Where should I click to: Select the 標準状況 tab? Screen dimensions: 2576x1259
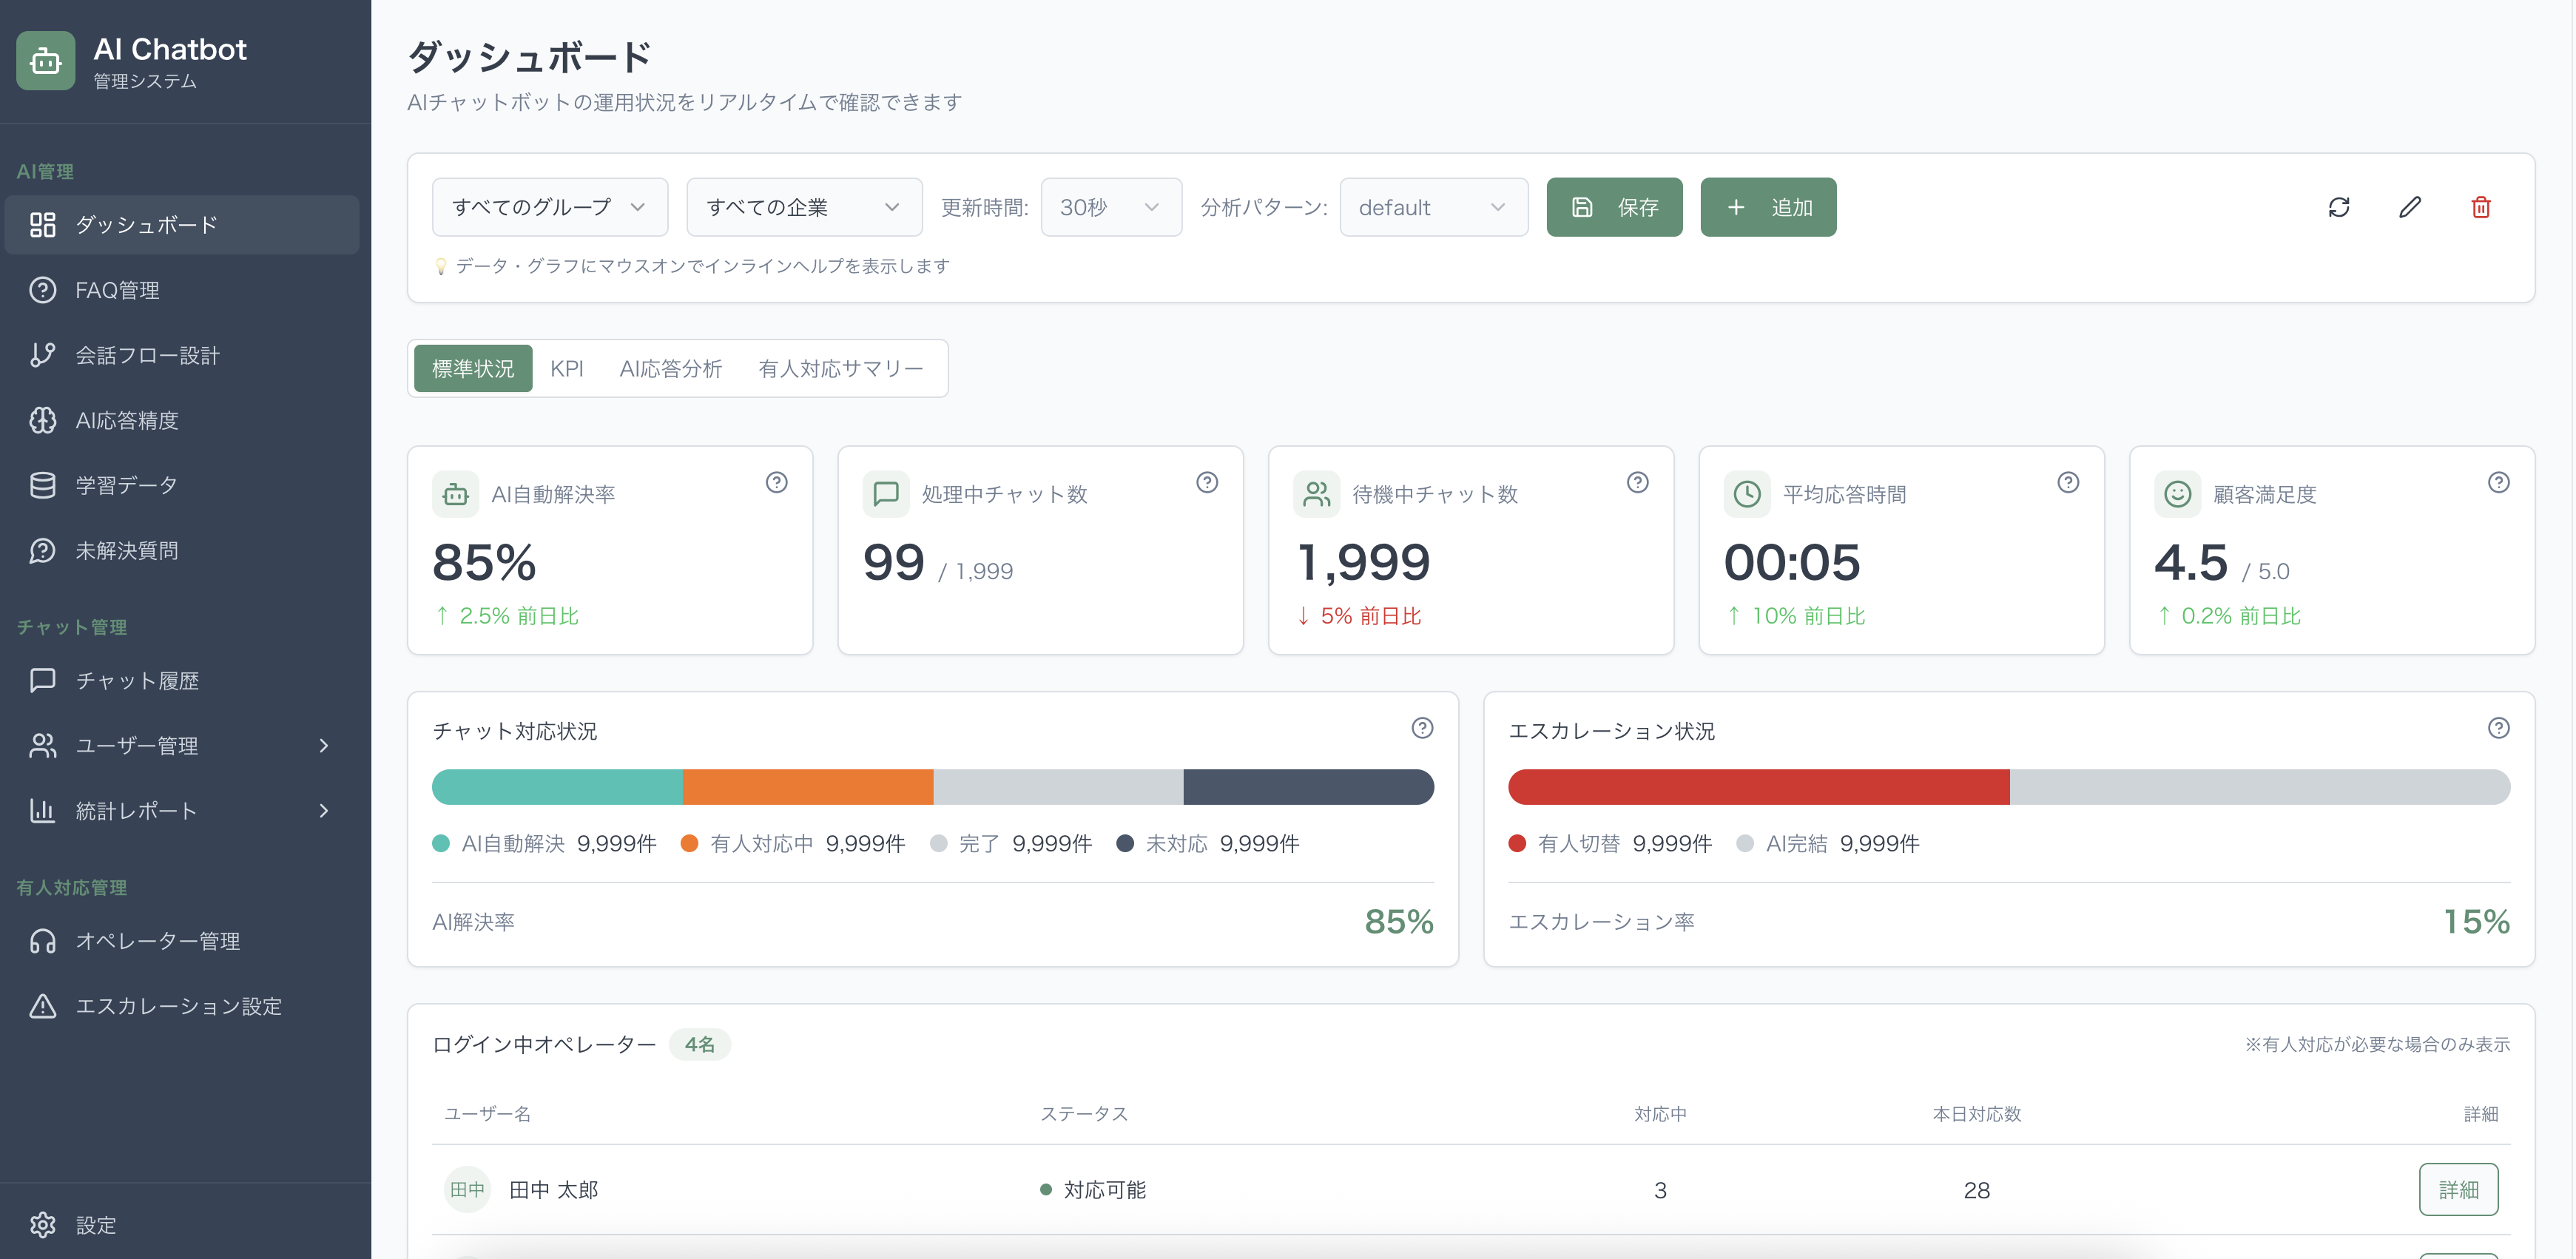[473, 369]
